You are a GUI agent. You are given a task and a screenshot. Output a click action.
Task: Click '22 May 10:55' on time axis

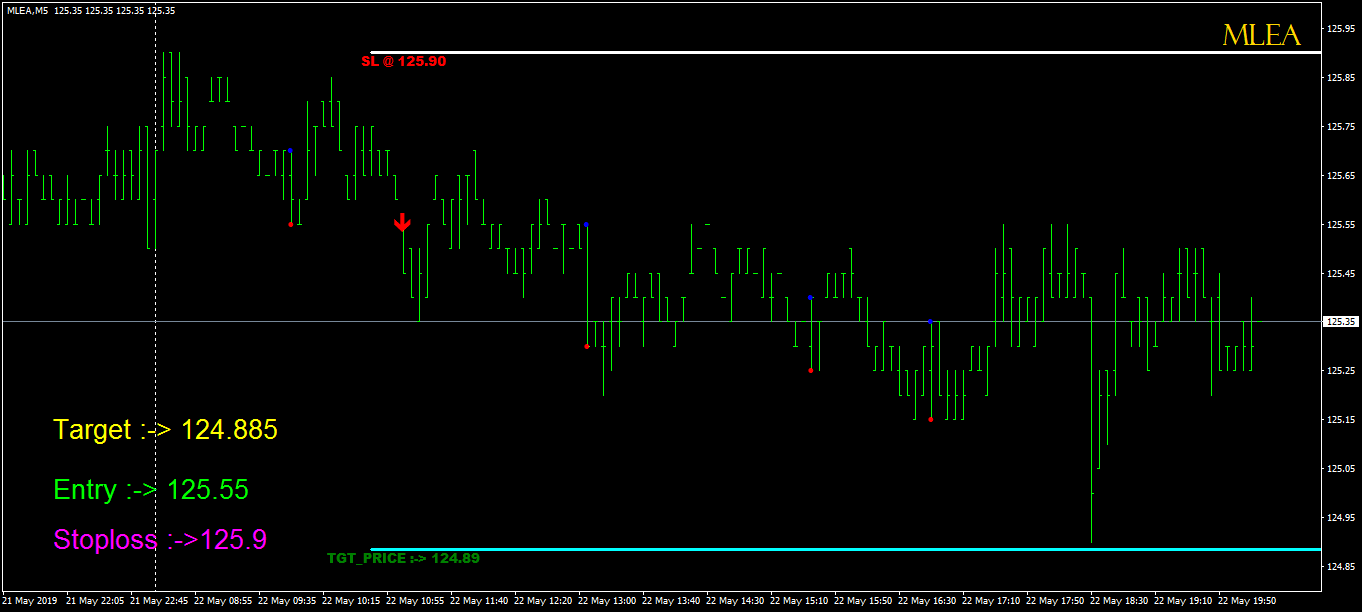click(x=415, y=601)
